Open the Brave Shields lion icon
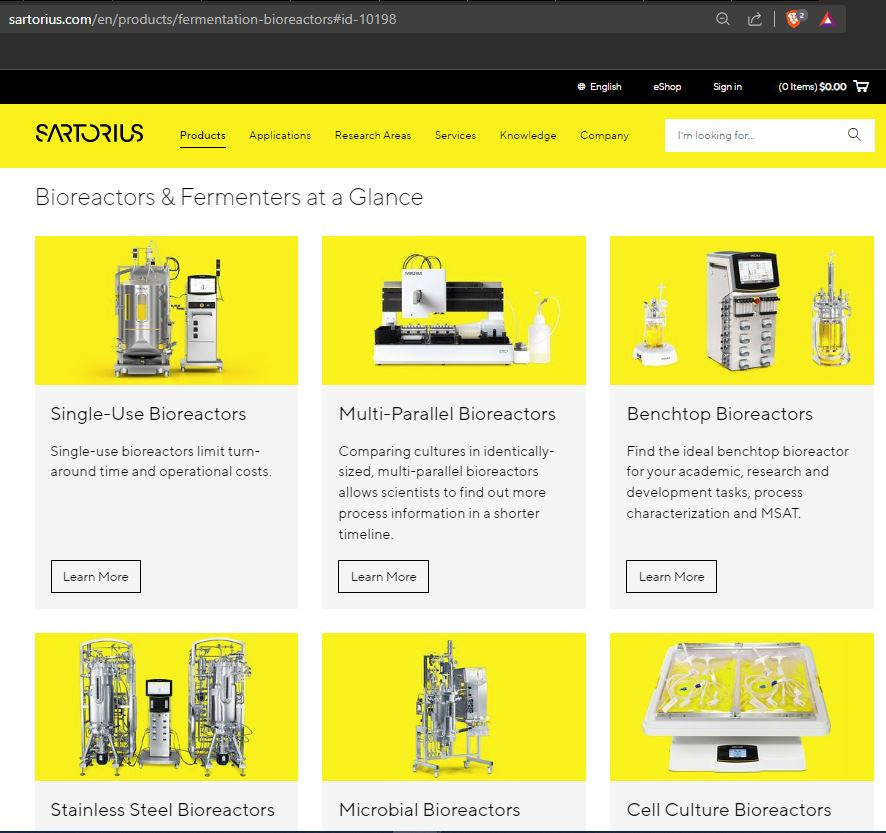Screen dimensions: 886x833 [x=794, y=19]
